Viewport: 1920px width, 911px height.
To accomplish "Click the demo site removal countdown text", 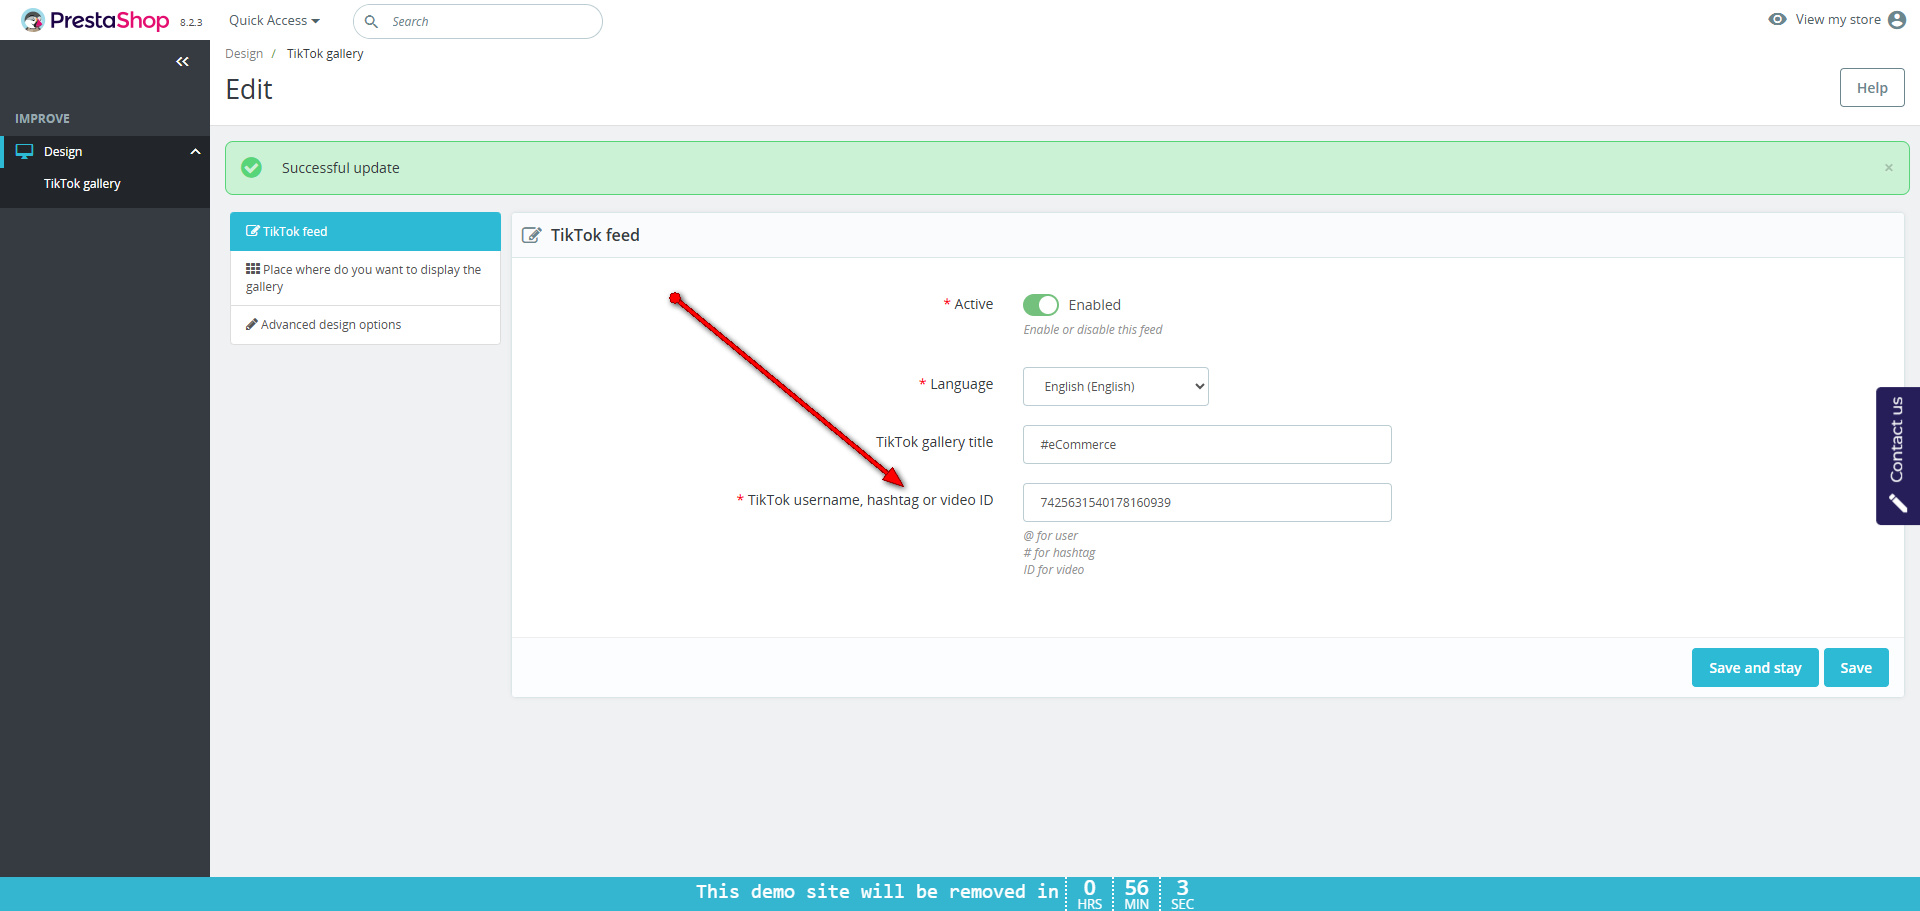I will tap(877, 892).
